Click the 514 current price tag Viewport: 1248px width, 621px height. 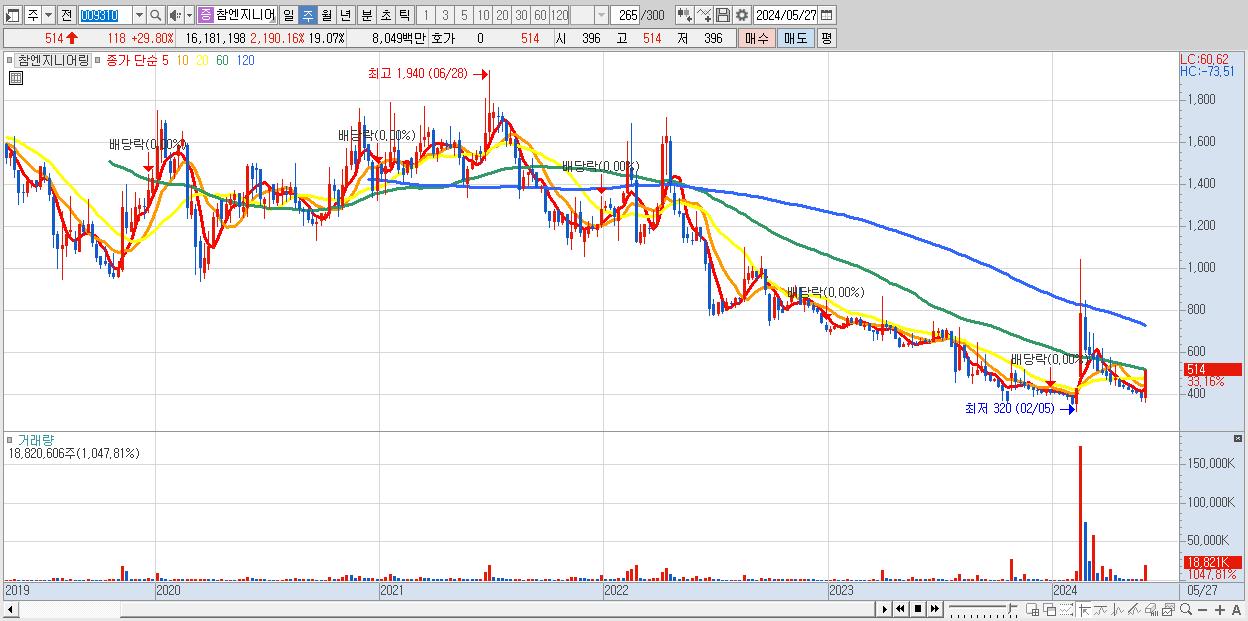(1211, 369)
